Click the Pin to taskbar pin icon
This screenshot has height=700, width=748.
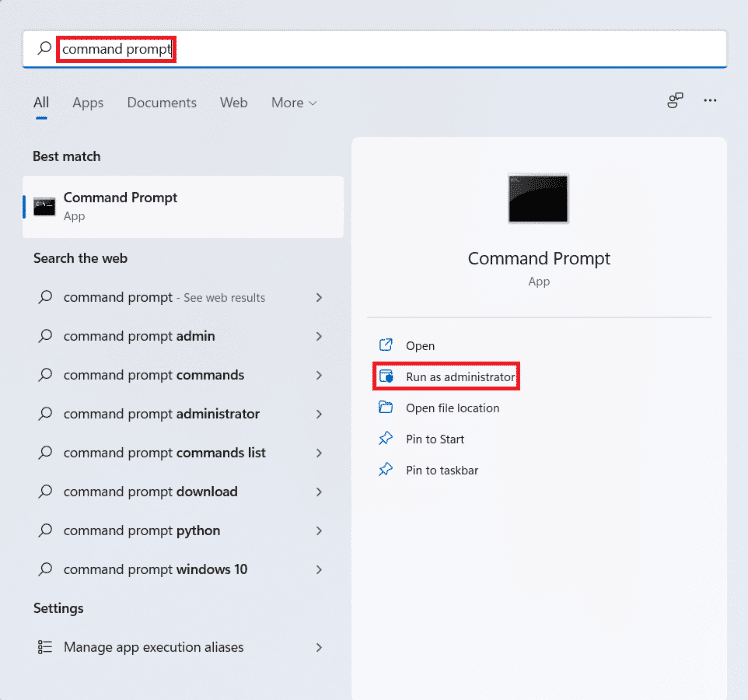click(x=386, y=470)
